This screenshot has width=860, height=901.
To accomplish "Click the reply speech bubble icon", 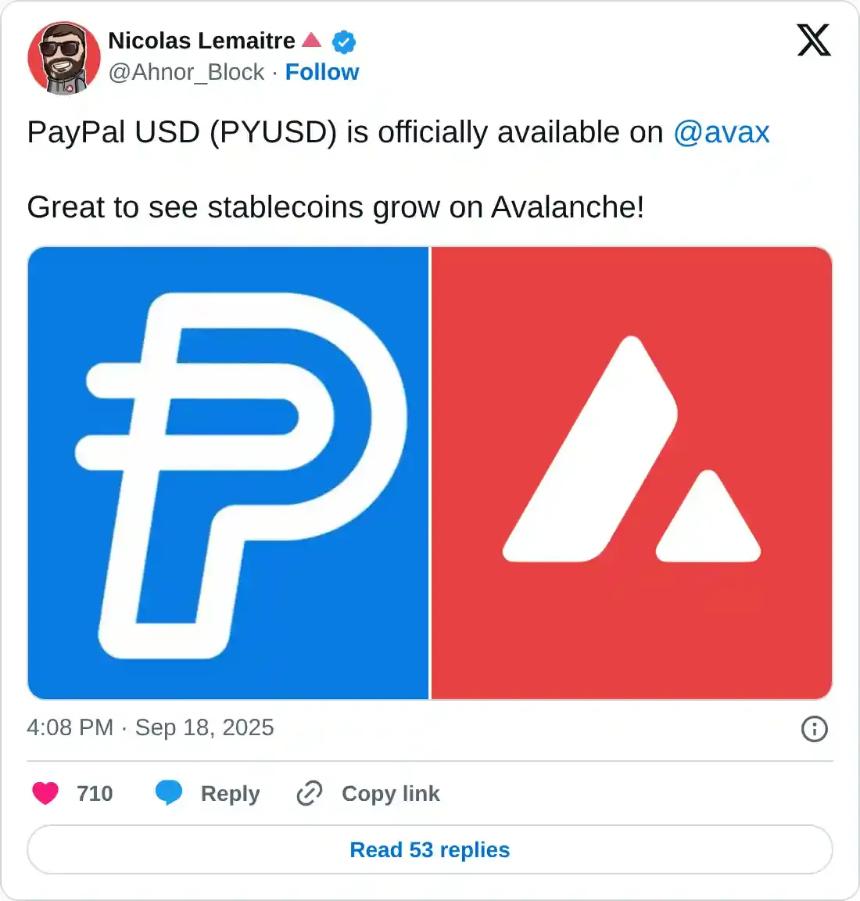I will (170, 793).
